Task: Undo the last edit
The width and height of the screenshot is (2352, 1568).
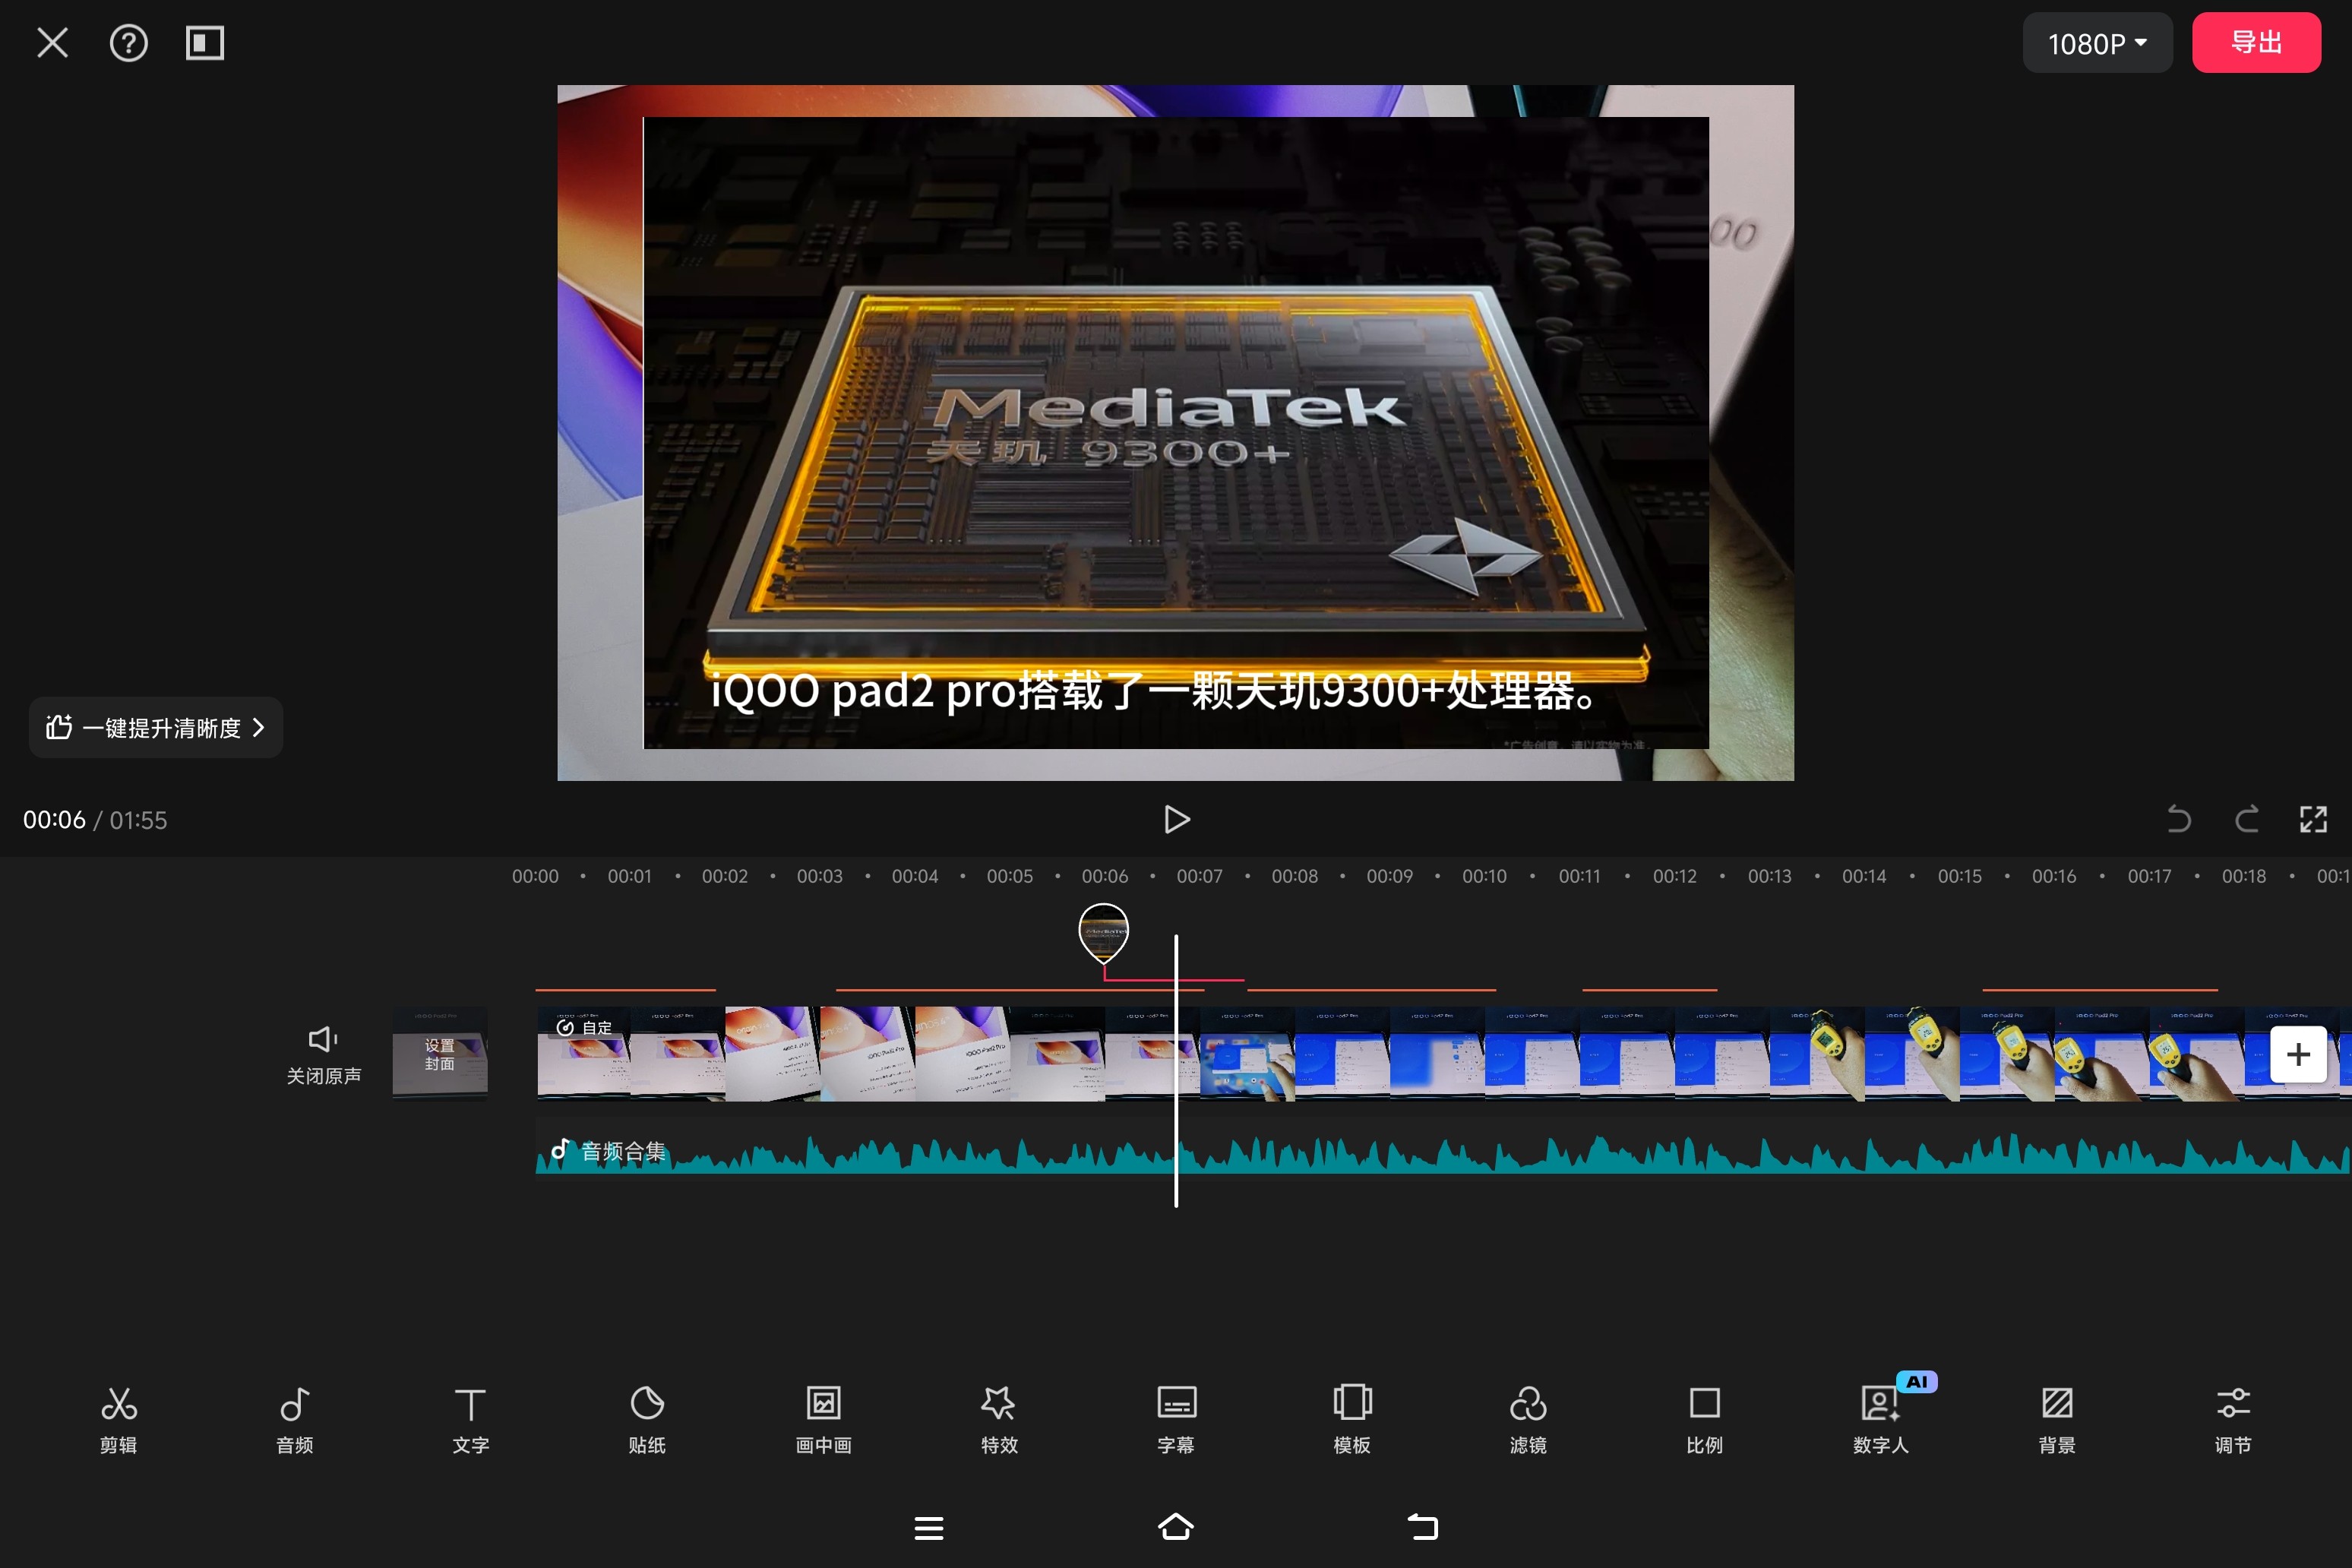Action: [2178, 819]
